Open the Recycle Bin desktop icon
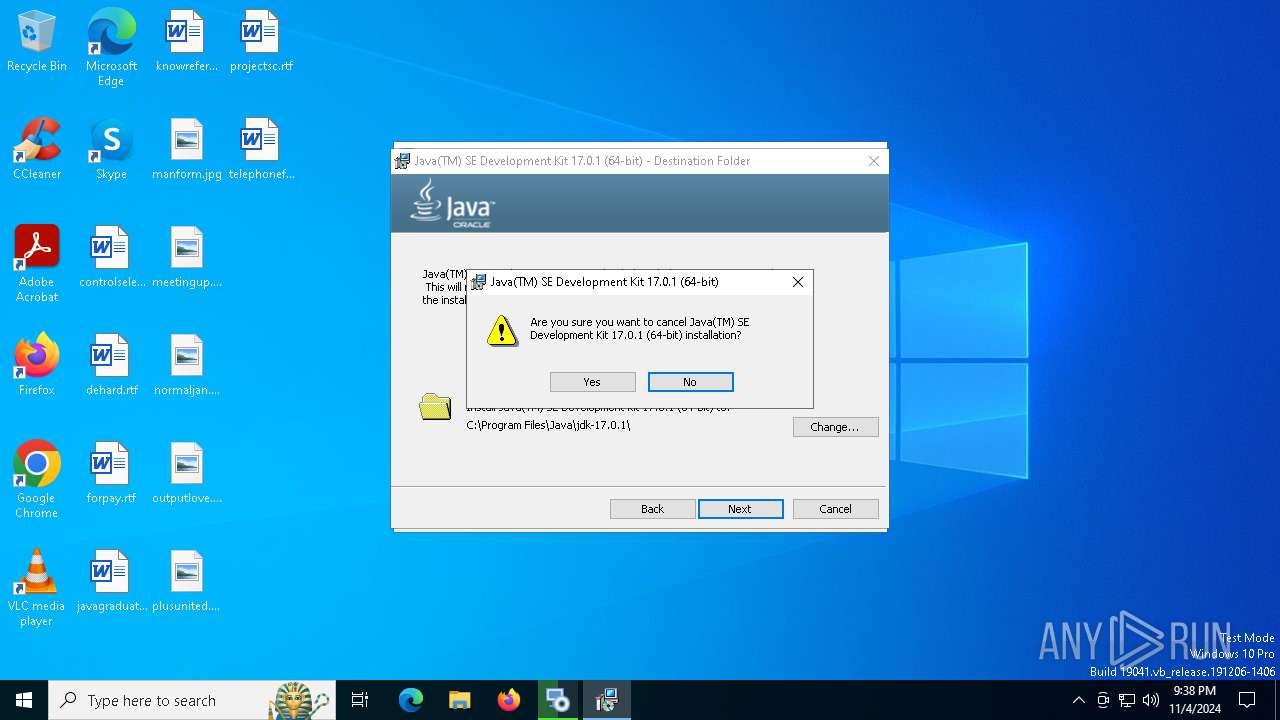Screen dimensions: 1280x720 click(x=37, y=42)
